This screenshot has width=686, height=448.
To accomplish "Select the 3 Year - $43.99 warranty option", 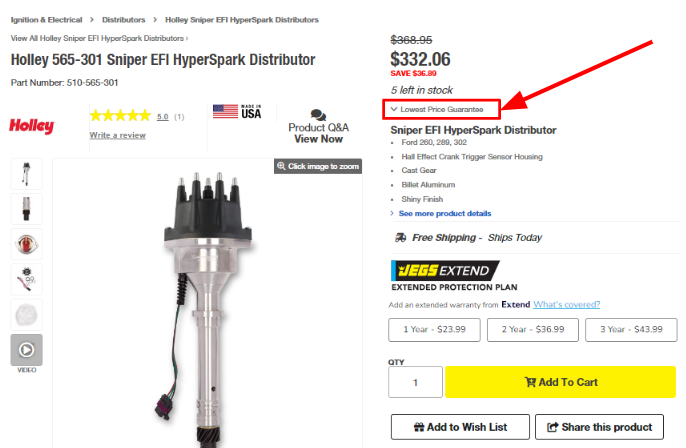I will 631,329.
